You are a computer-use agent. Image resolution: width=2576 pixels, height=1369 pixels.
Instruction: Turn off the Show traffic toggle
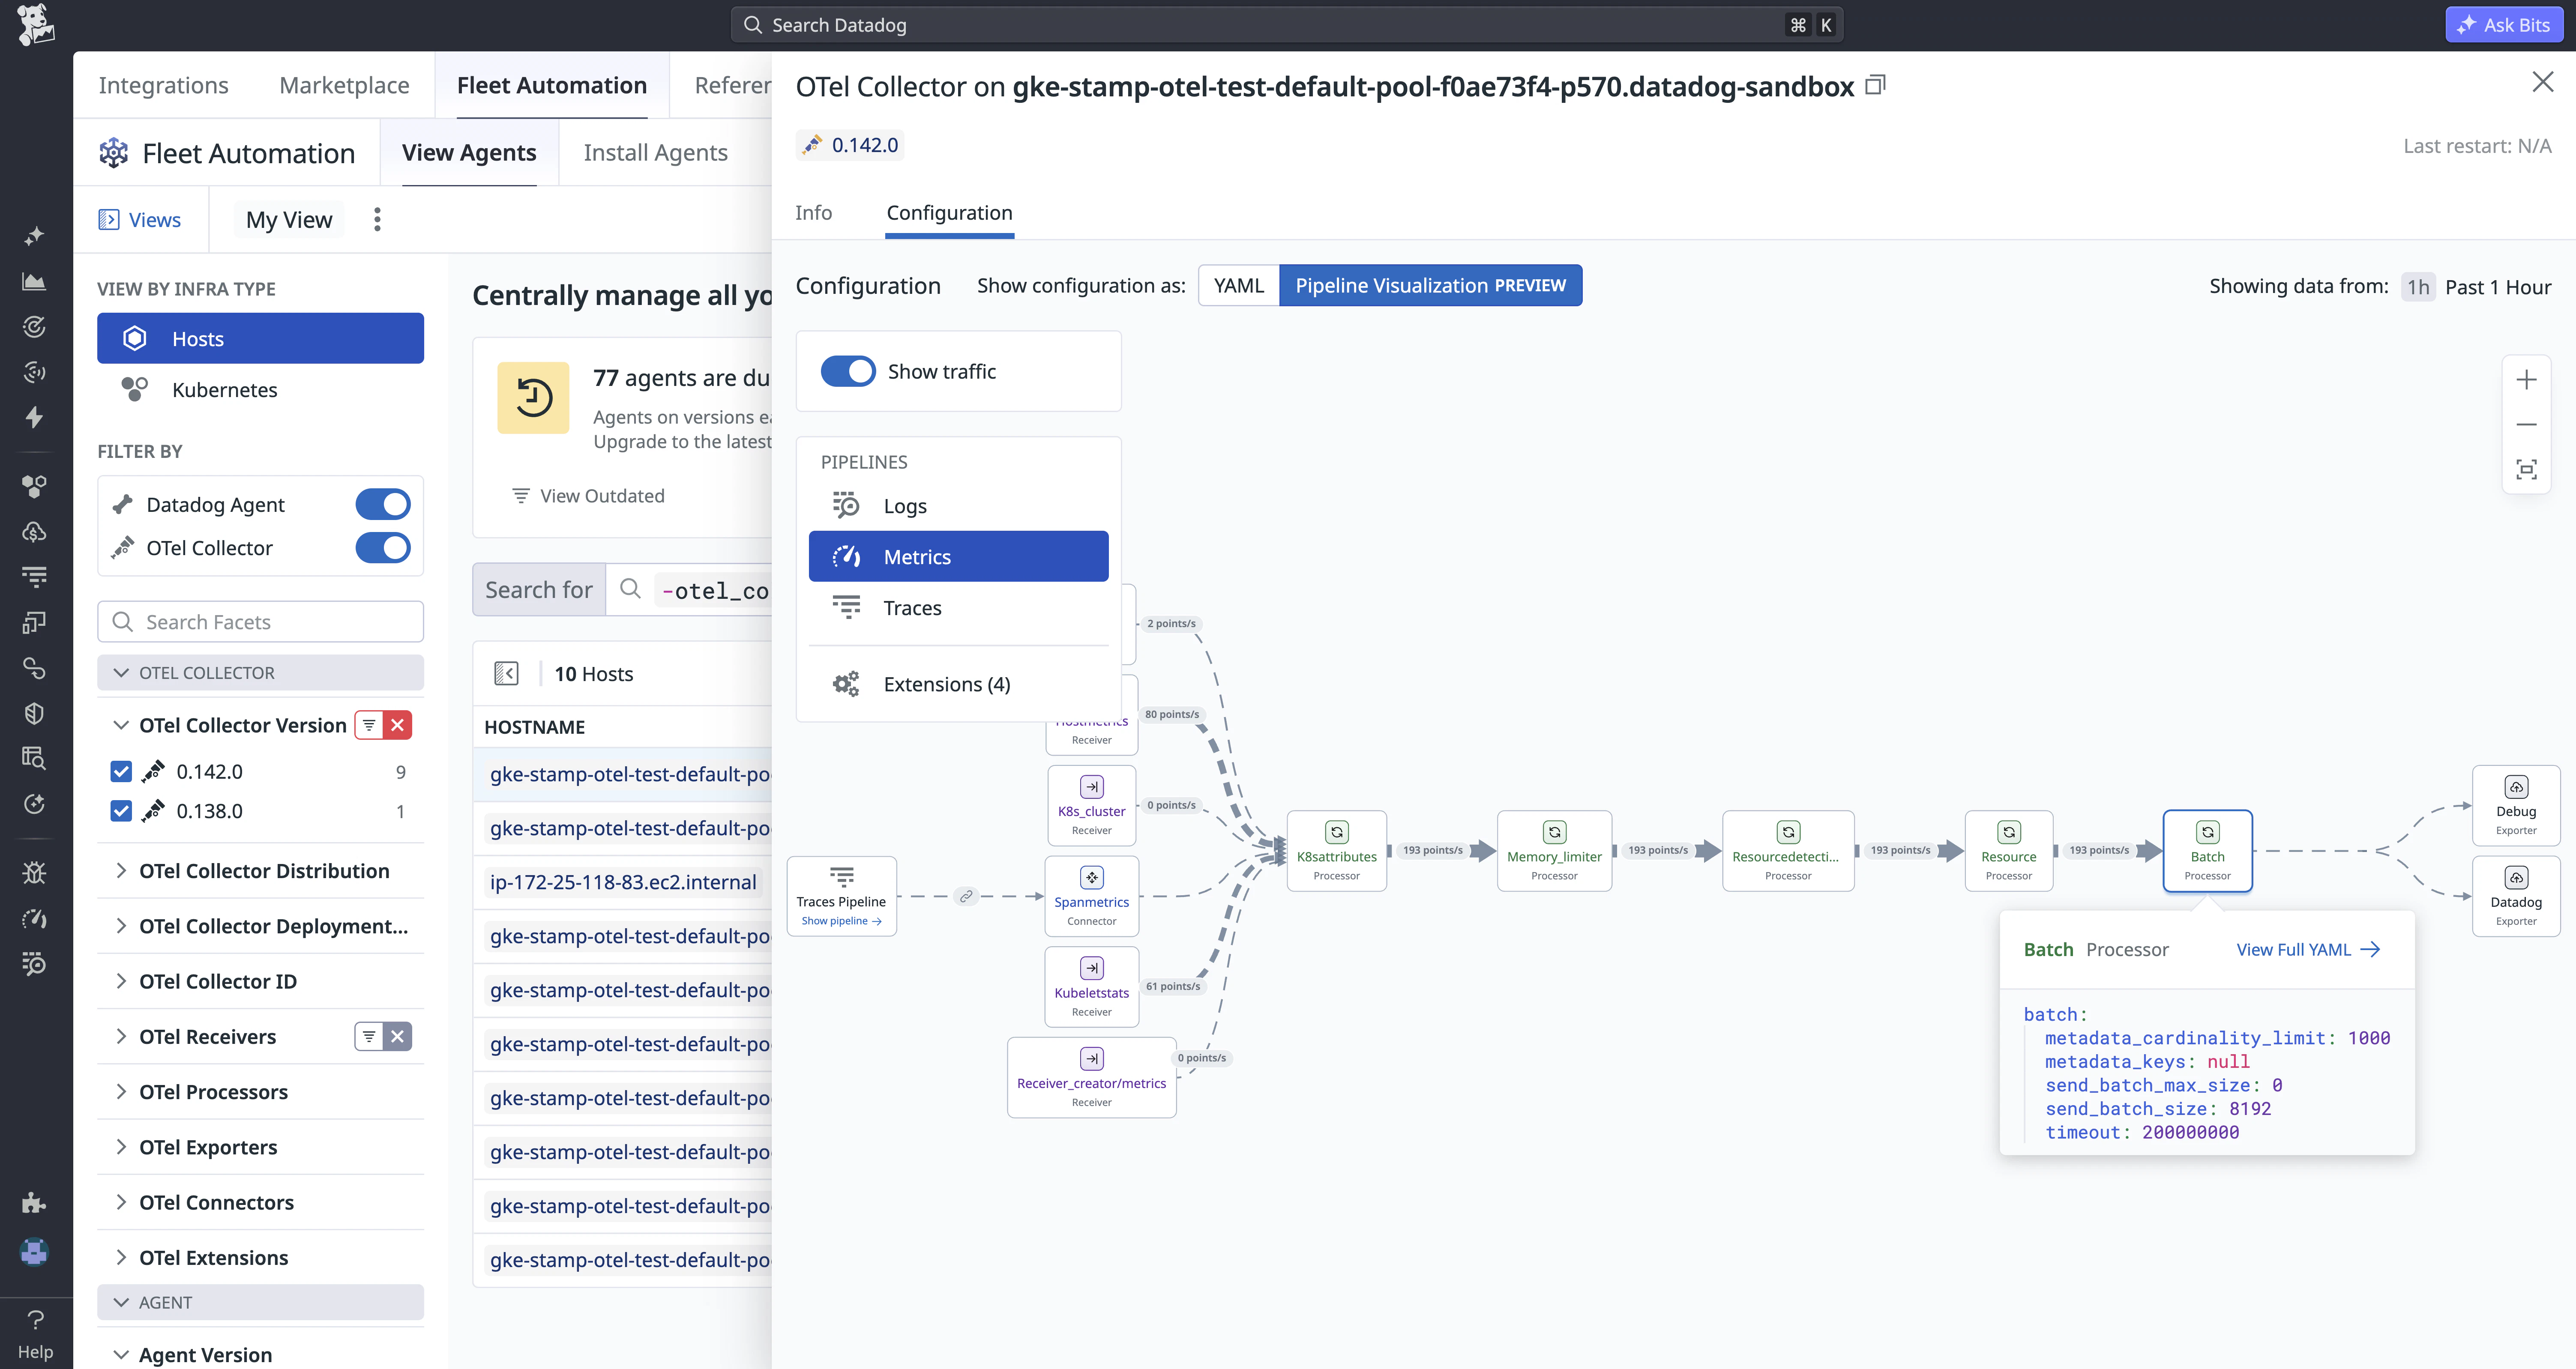(847, 372)
